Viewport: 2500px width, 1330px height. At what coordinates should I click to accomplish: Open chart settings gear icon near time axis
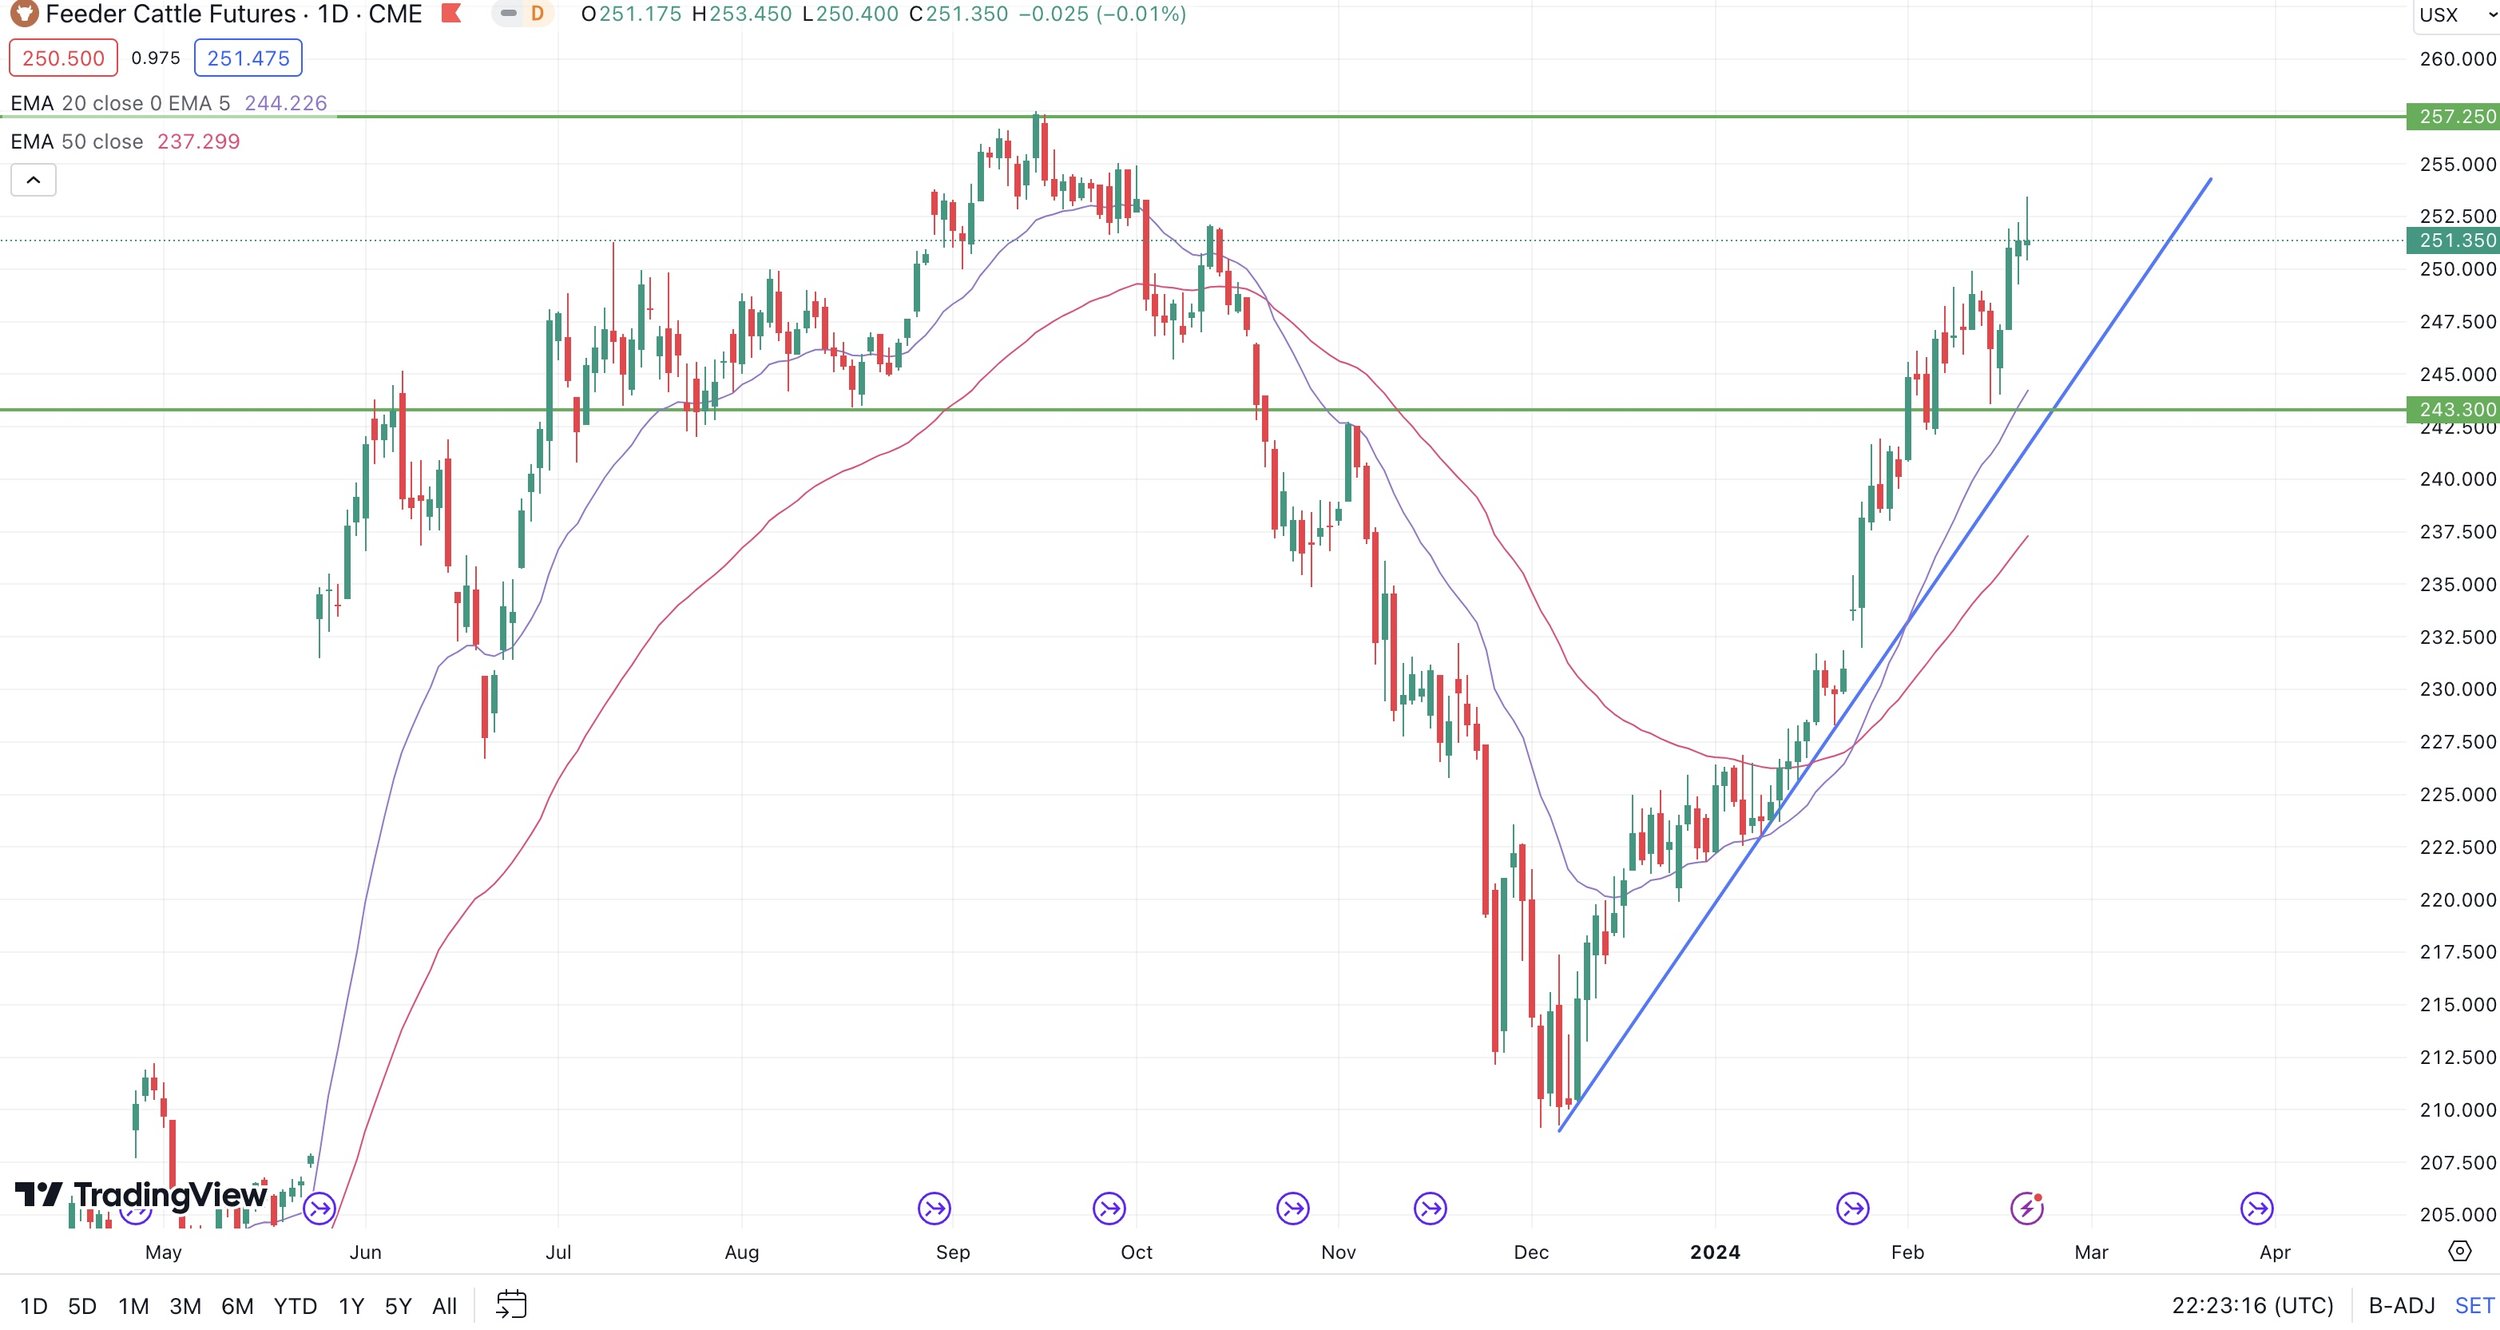coord(2459,1251)
